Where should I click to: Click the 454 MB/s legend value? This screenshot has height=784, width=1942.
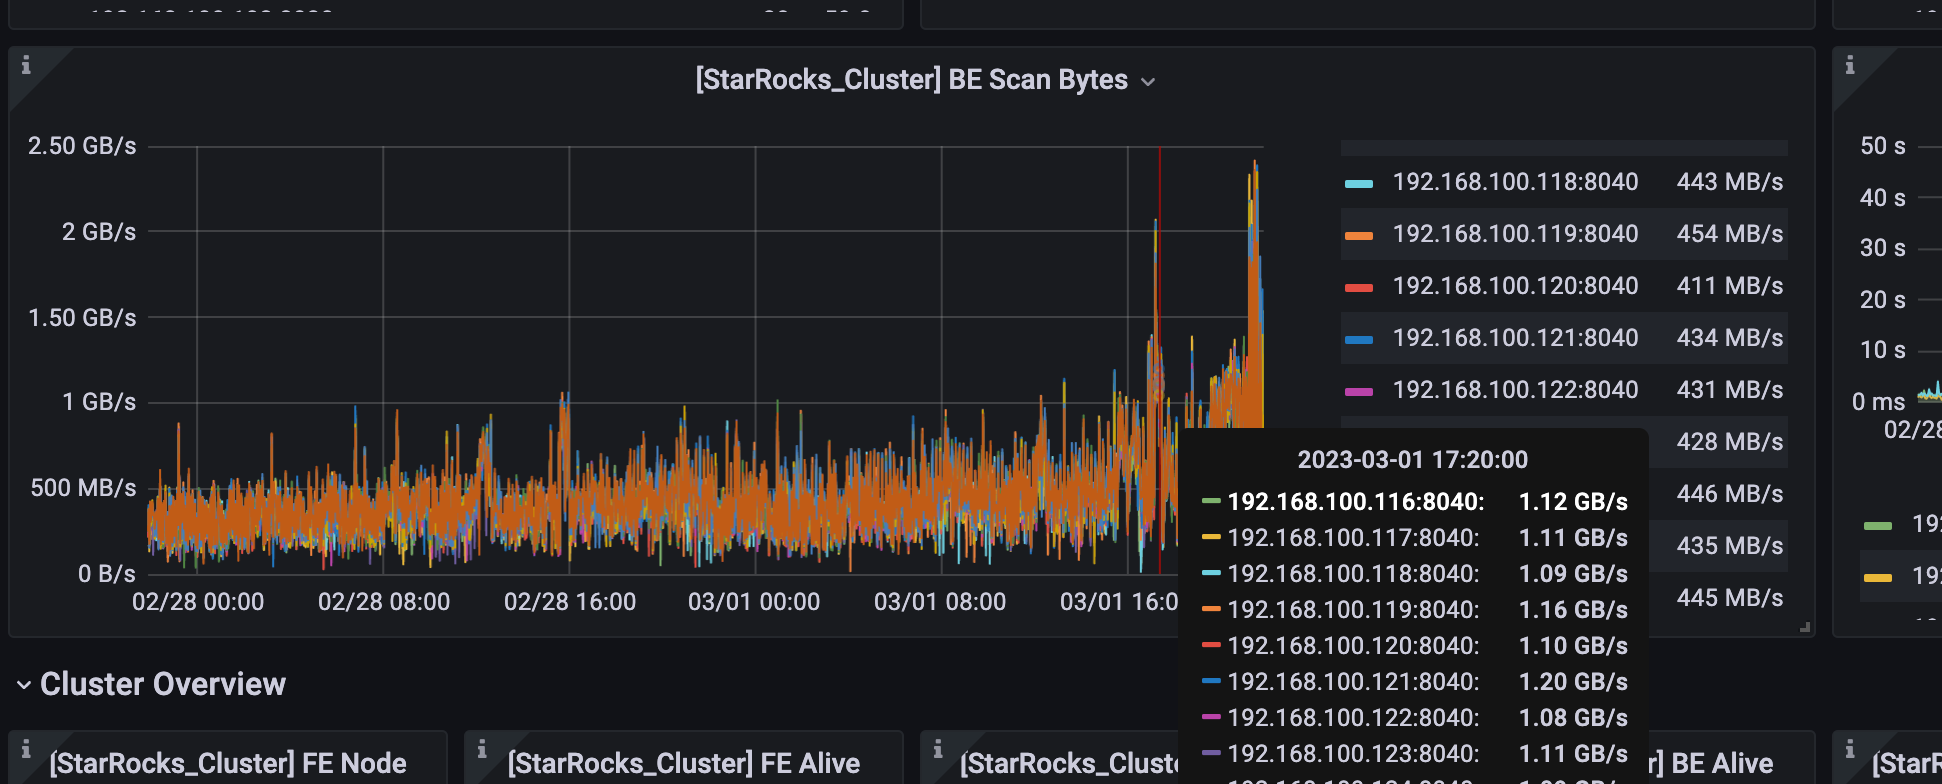(x=1729, y=234)
